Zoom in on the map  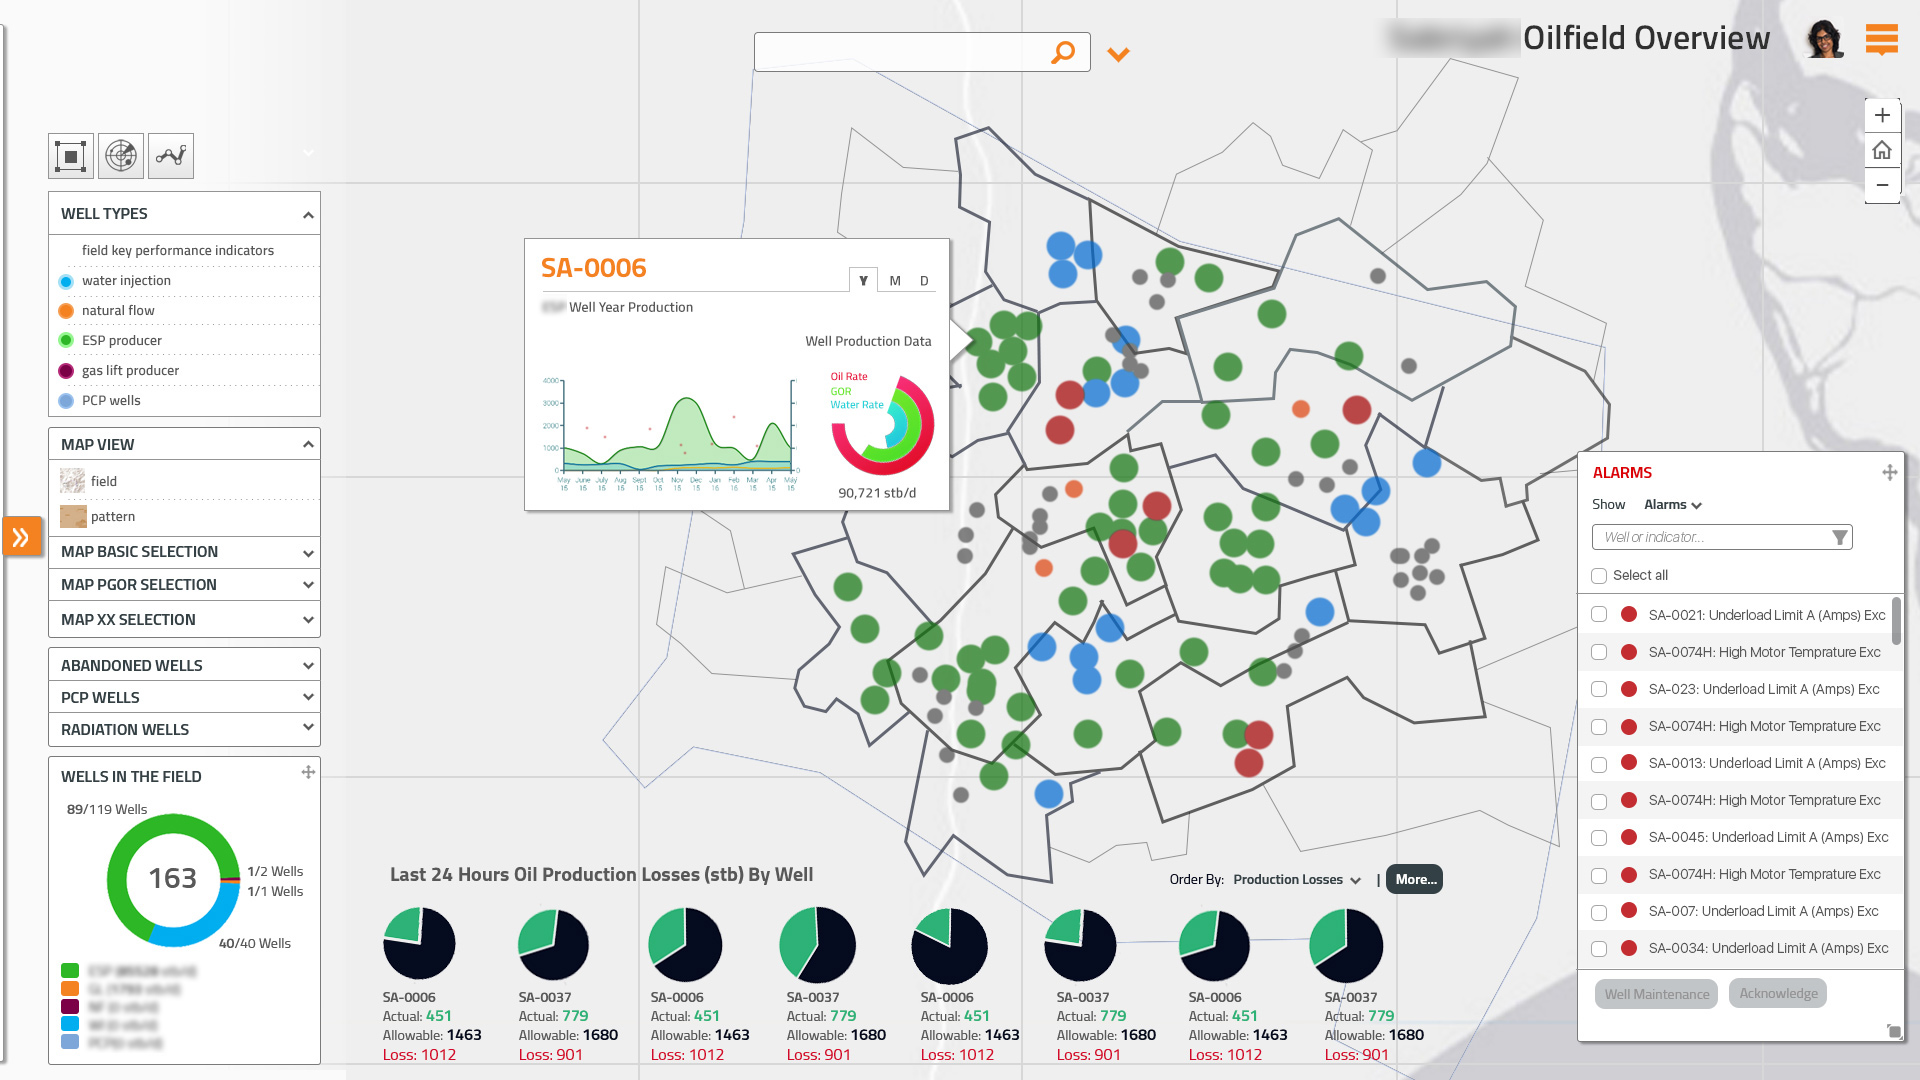pyautogui.click(x=1882, y=115)
